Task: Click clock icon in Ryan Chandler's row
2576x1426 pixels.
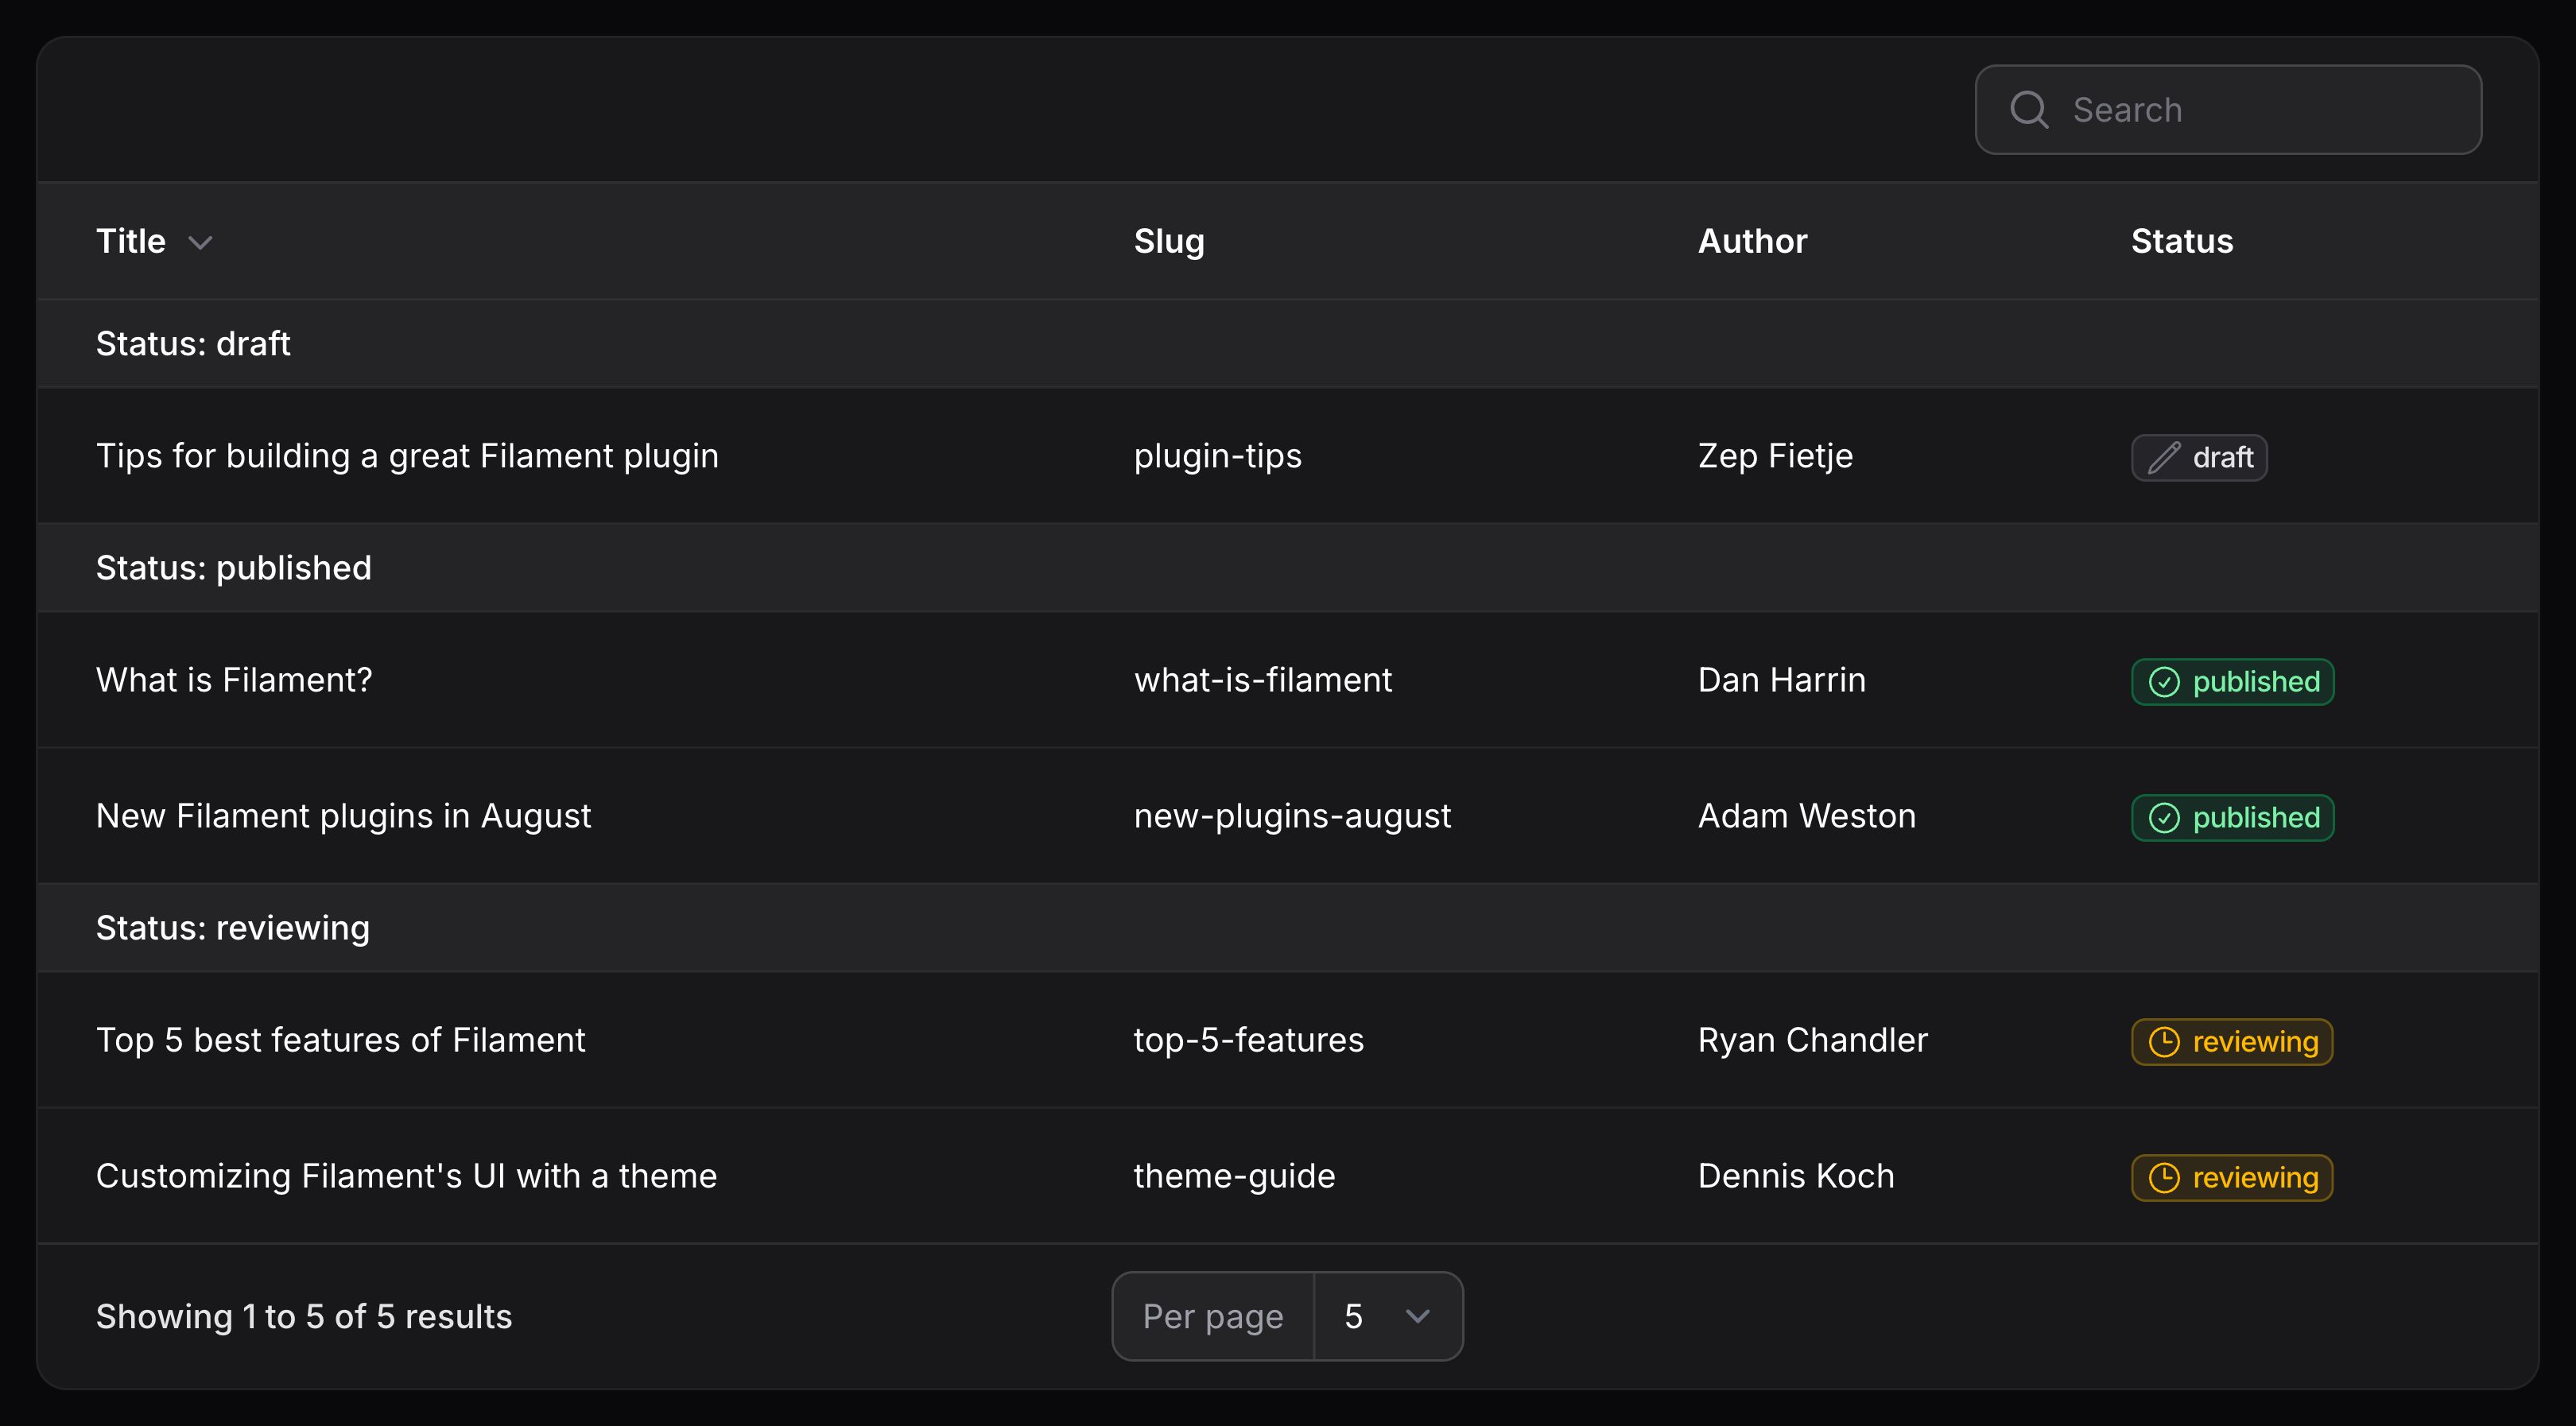Action: (x=2164, y=1042)
